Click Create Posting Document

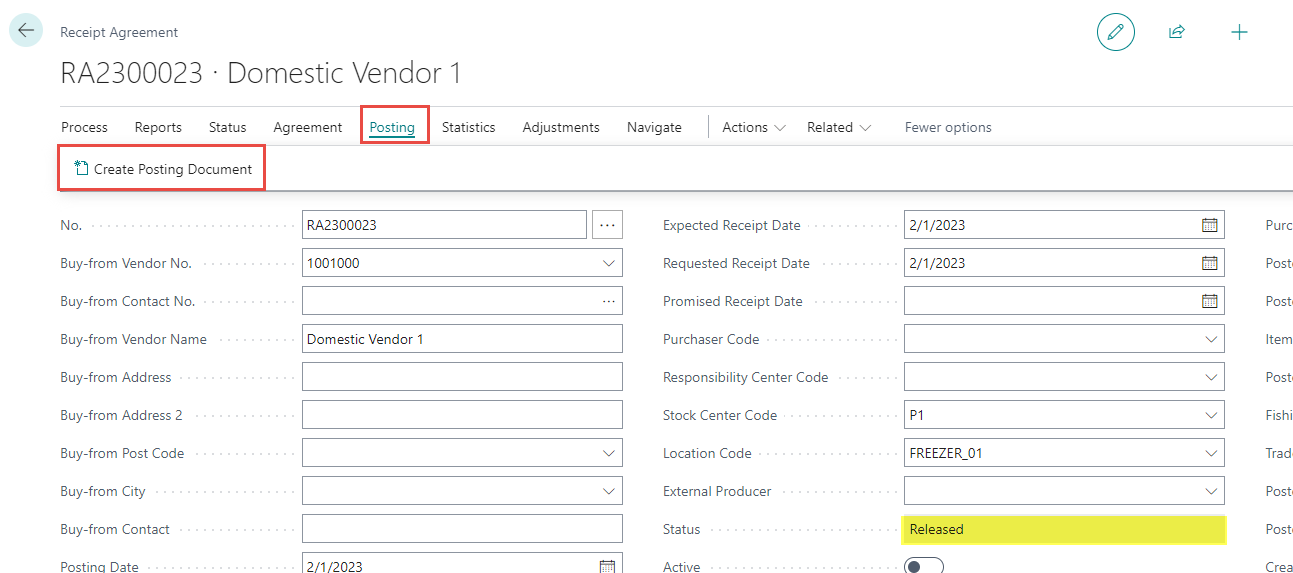[x=163, y=169]
